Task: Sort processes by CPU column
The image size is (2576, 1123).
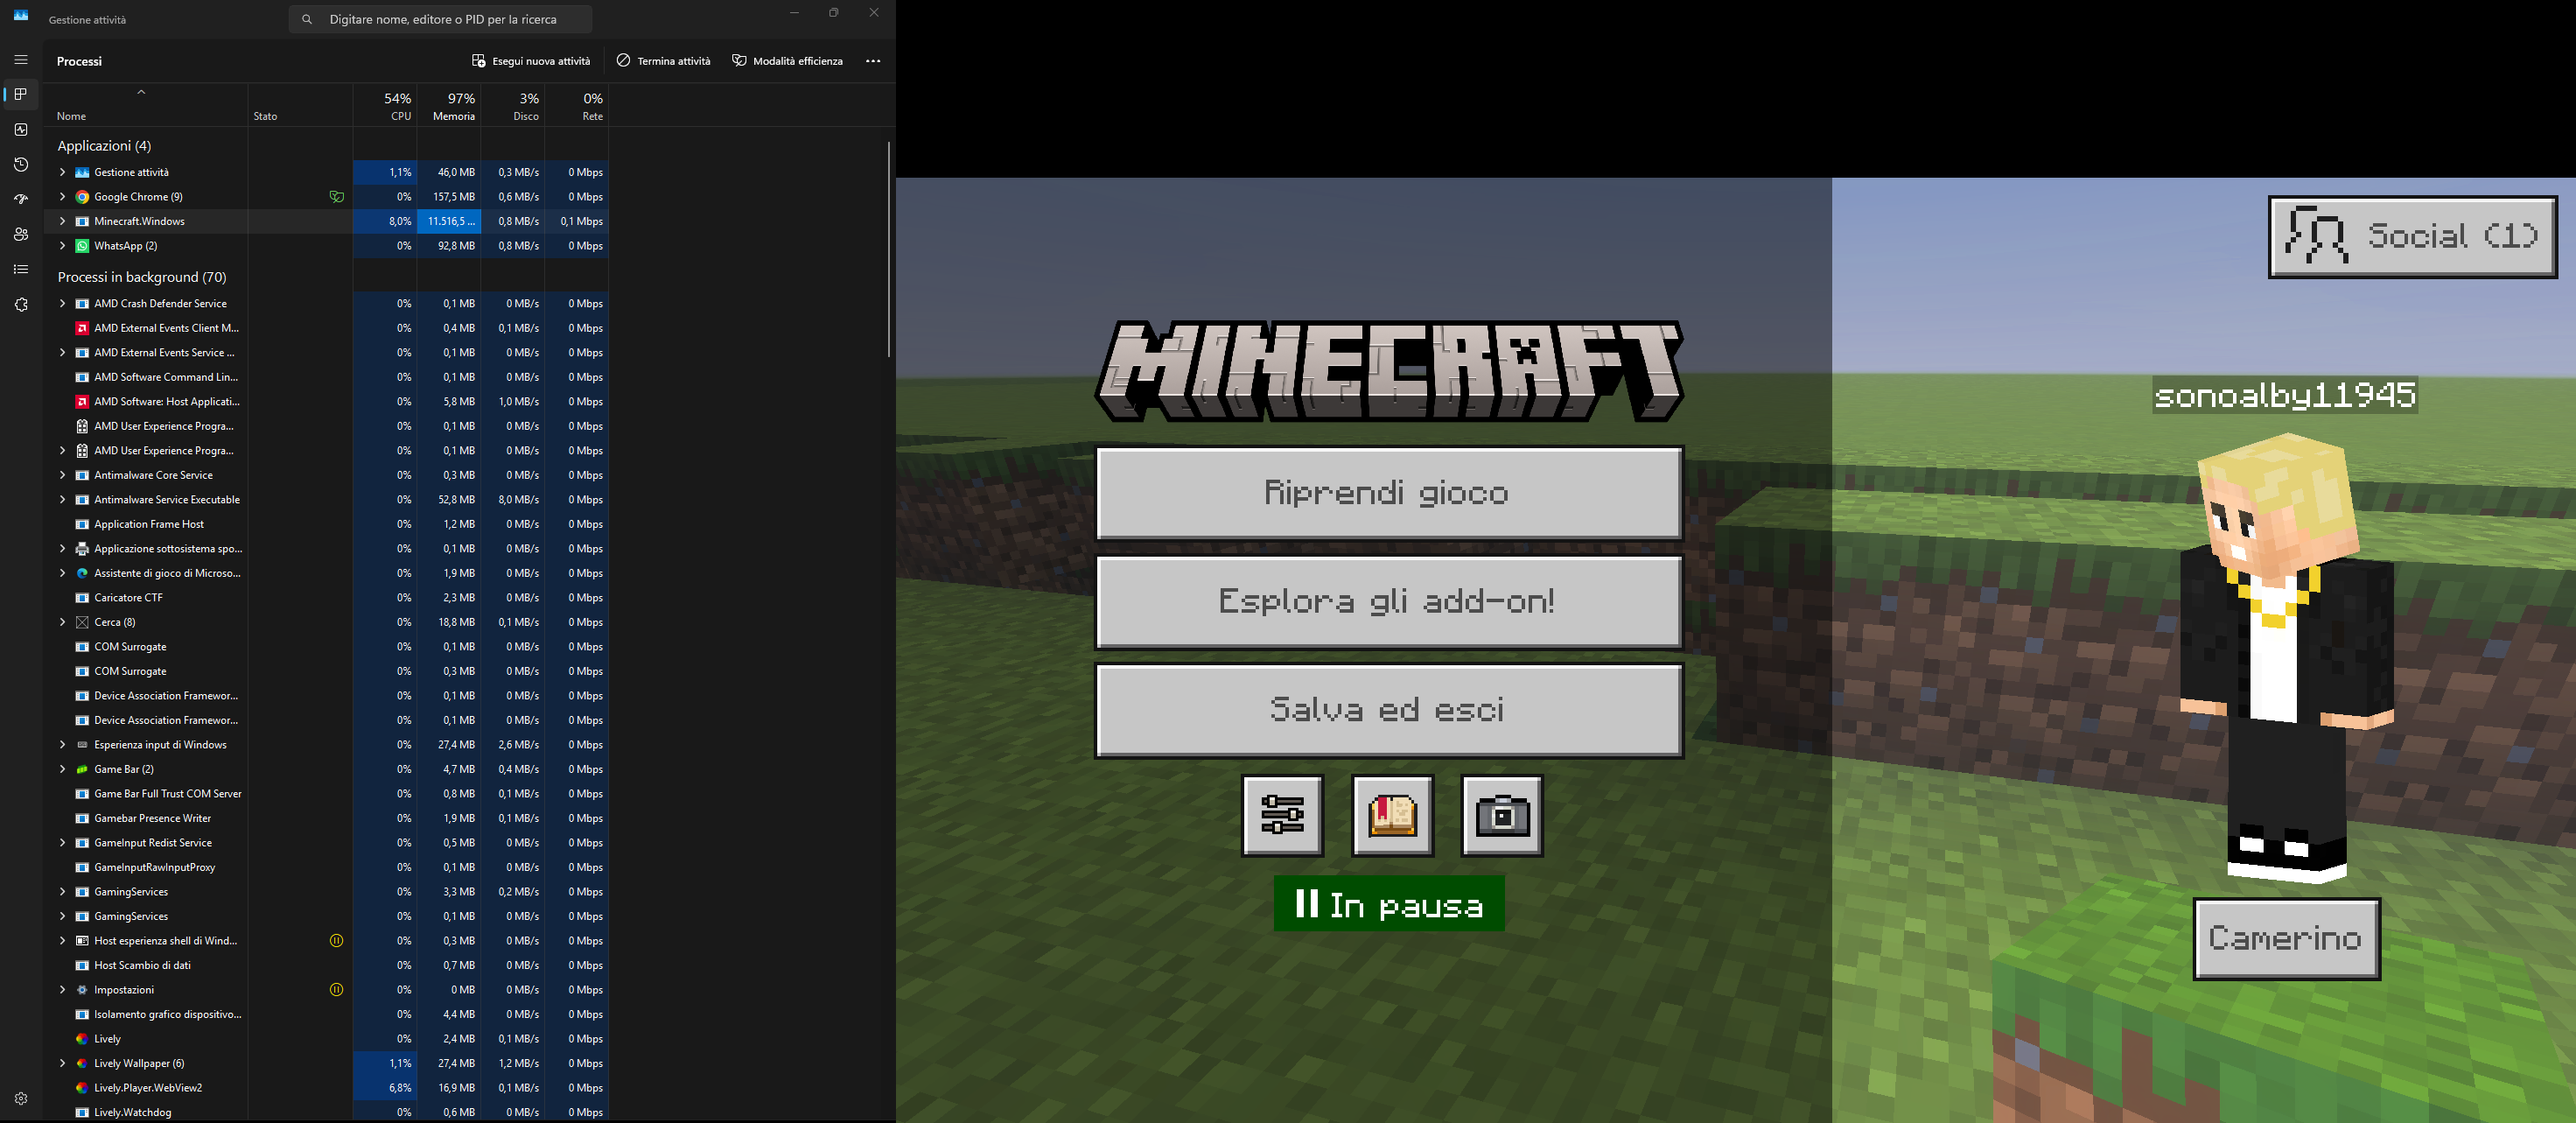Action: 396,105
